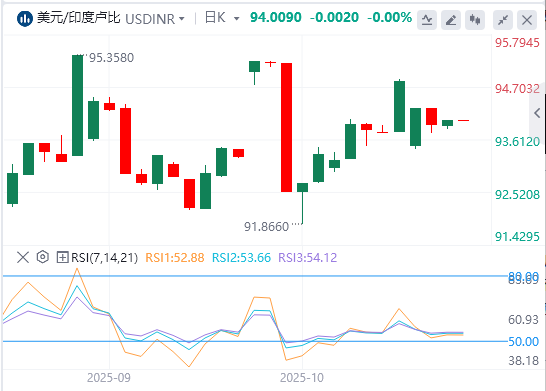Open RSI settings hexagon icon
The width and height of the screenshot is (546, 391).
pos(42,257)
